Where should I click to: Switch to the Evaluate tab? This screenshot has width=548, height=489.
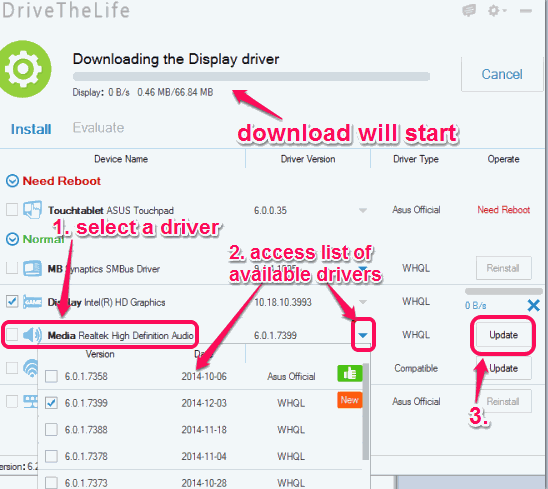(x=98, y=128)
